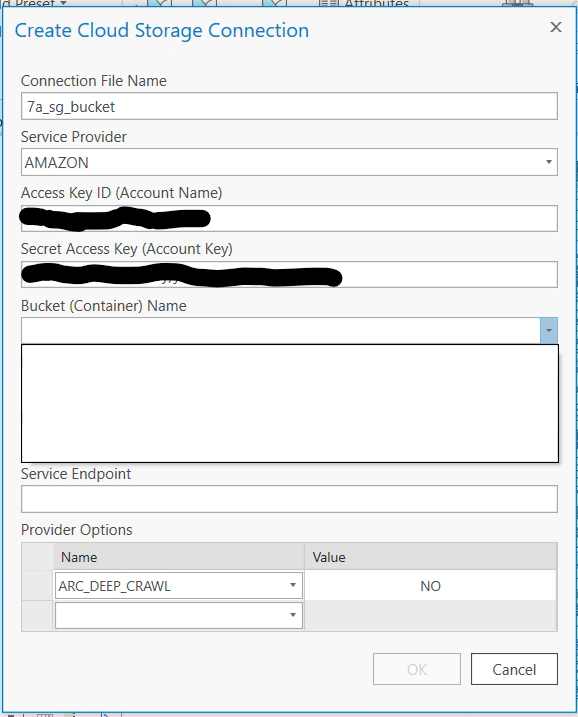This screenshot has width=578, height=717.
Task: Click the Service Endpoint text field
Action: [289, 499]
